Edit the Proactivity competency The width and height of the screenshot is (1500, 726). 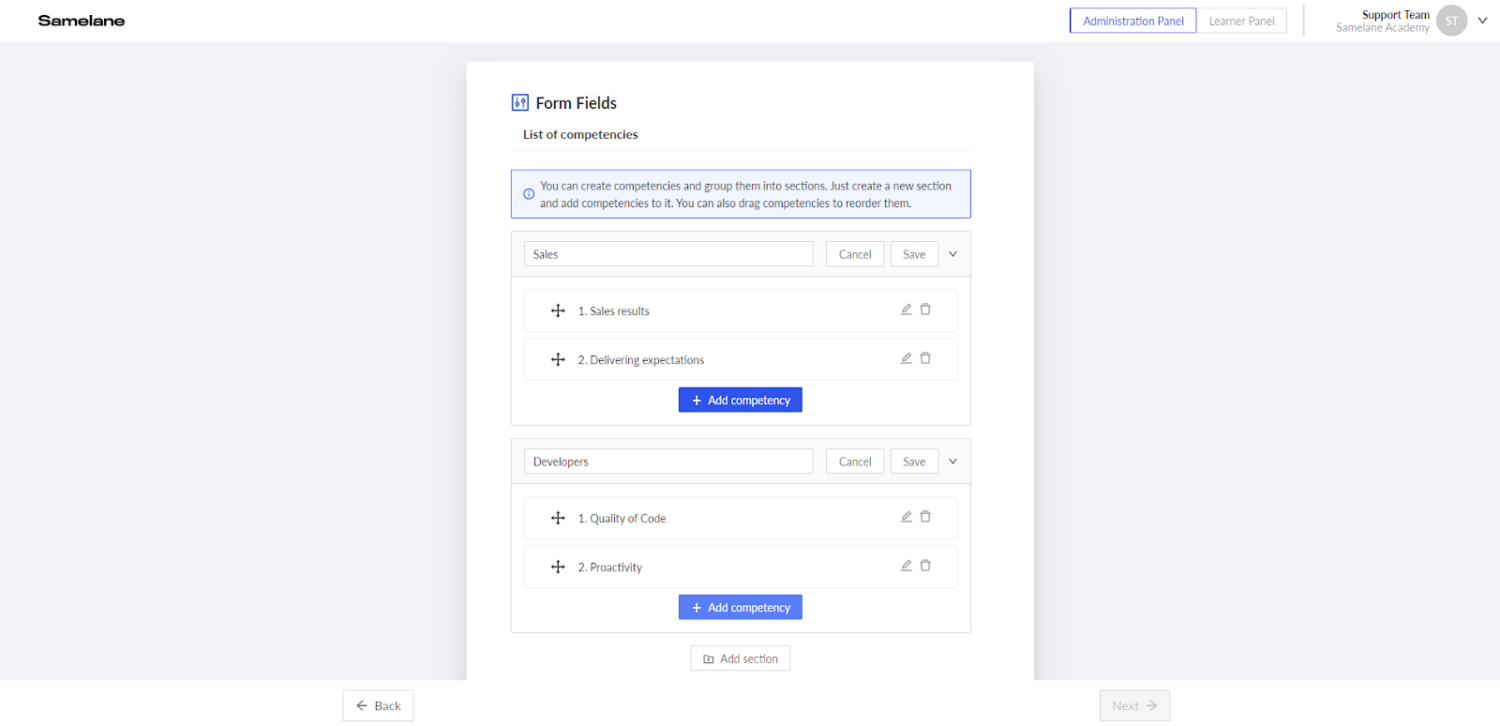pos(906,566)
